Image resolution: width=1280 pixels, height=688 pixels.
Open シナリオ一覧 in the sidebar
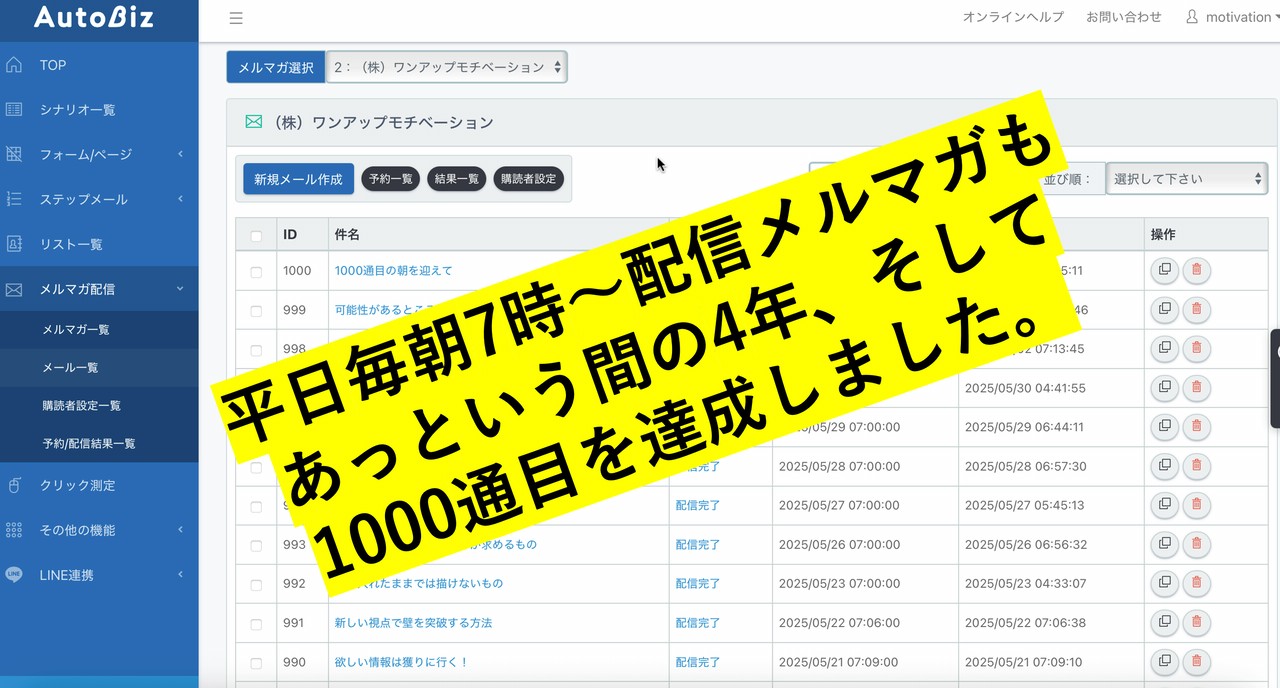[x=77, y=109]
